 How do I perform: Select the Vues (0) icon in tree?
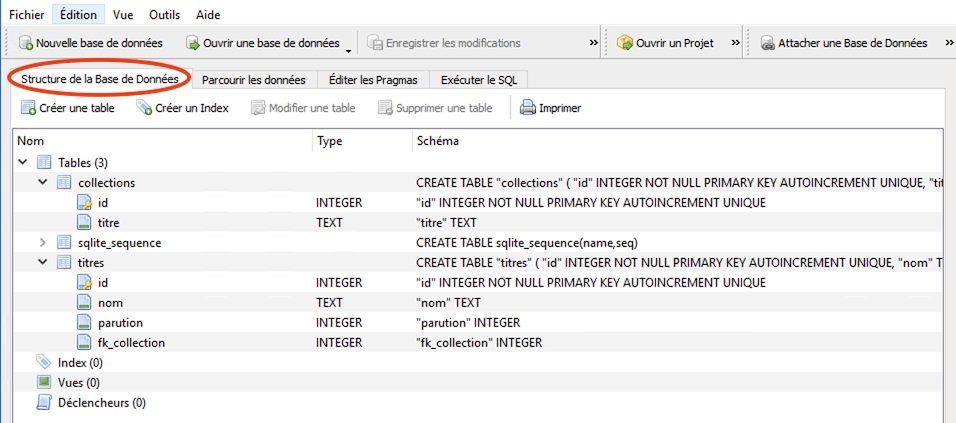(43, 382)
